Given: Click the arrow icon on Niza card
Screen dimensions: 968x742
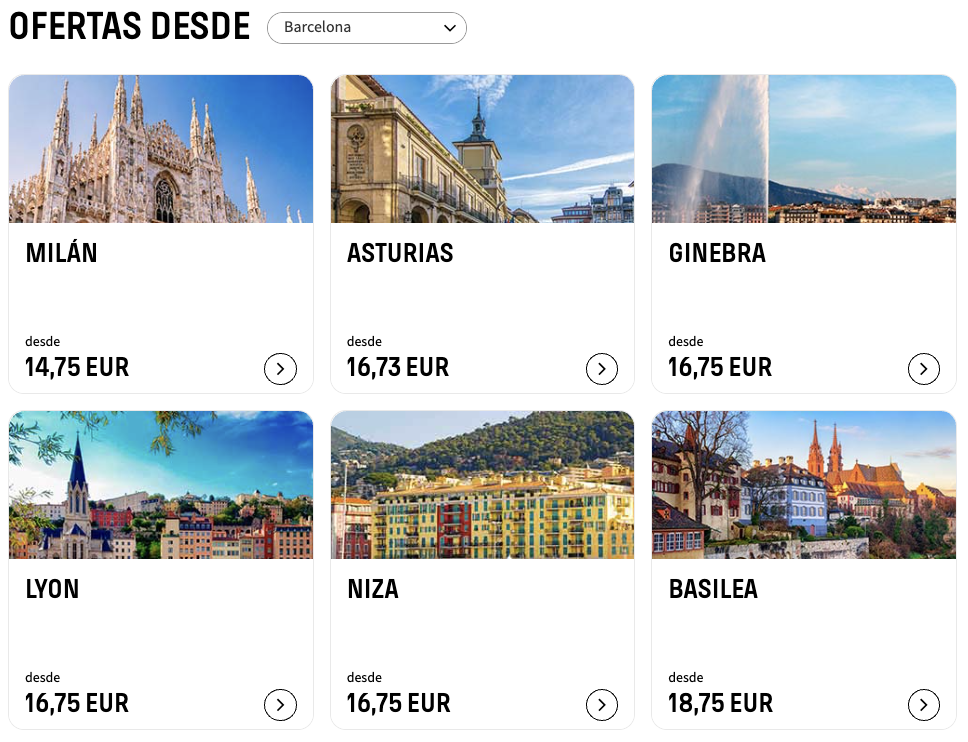Looking at the screenshot, I should point(602,705).
